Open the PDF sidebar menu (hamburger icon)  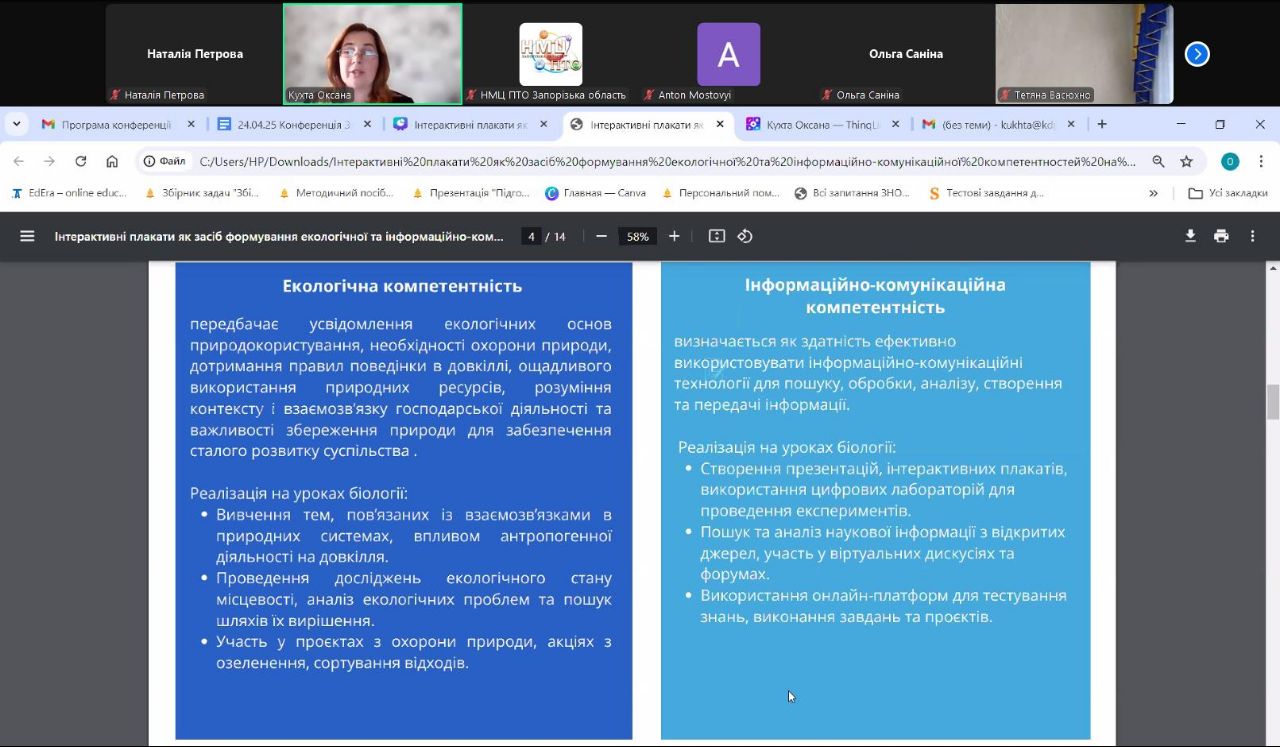click(x=27, y=236)
